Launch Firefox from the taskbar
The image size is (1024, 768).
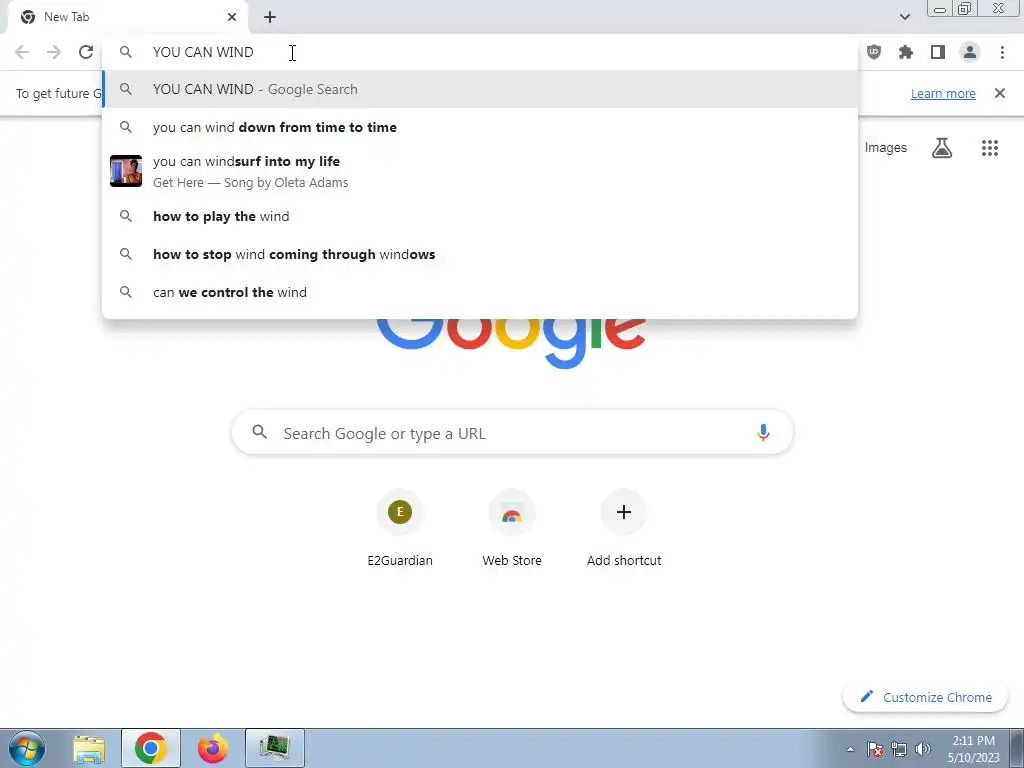(213, 748)
